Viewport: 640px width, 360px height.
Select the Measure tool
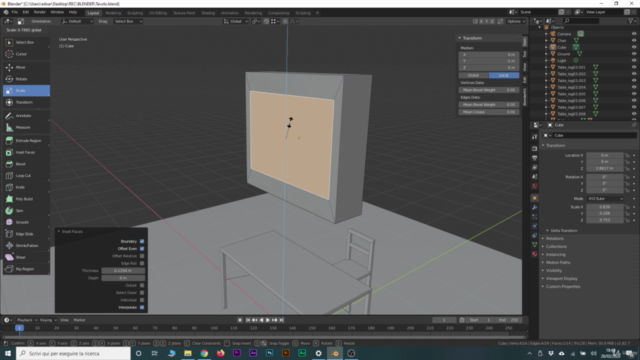pyautogui.click(x=26, y=127)
